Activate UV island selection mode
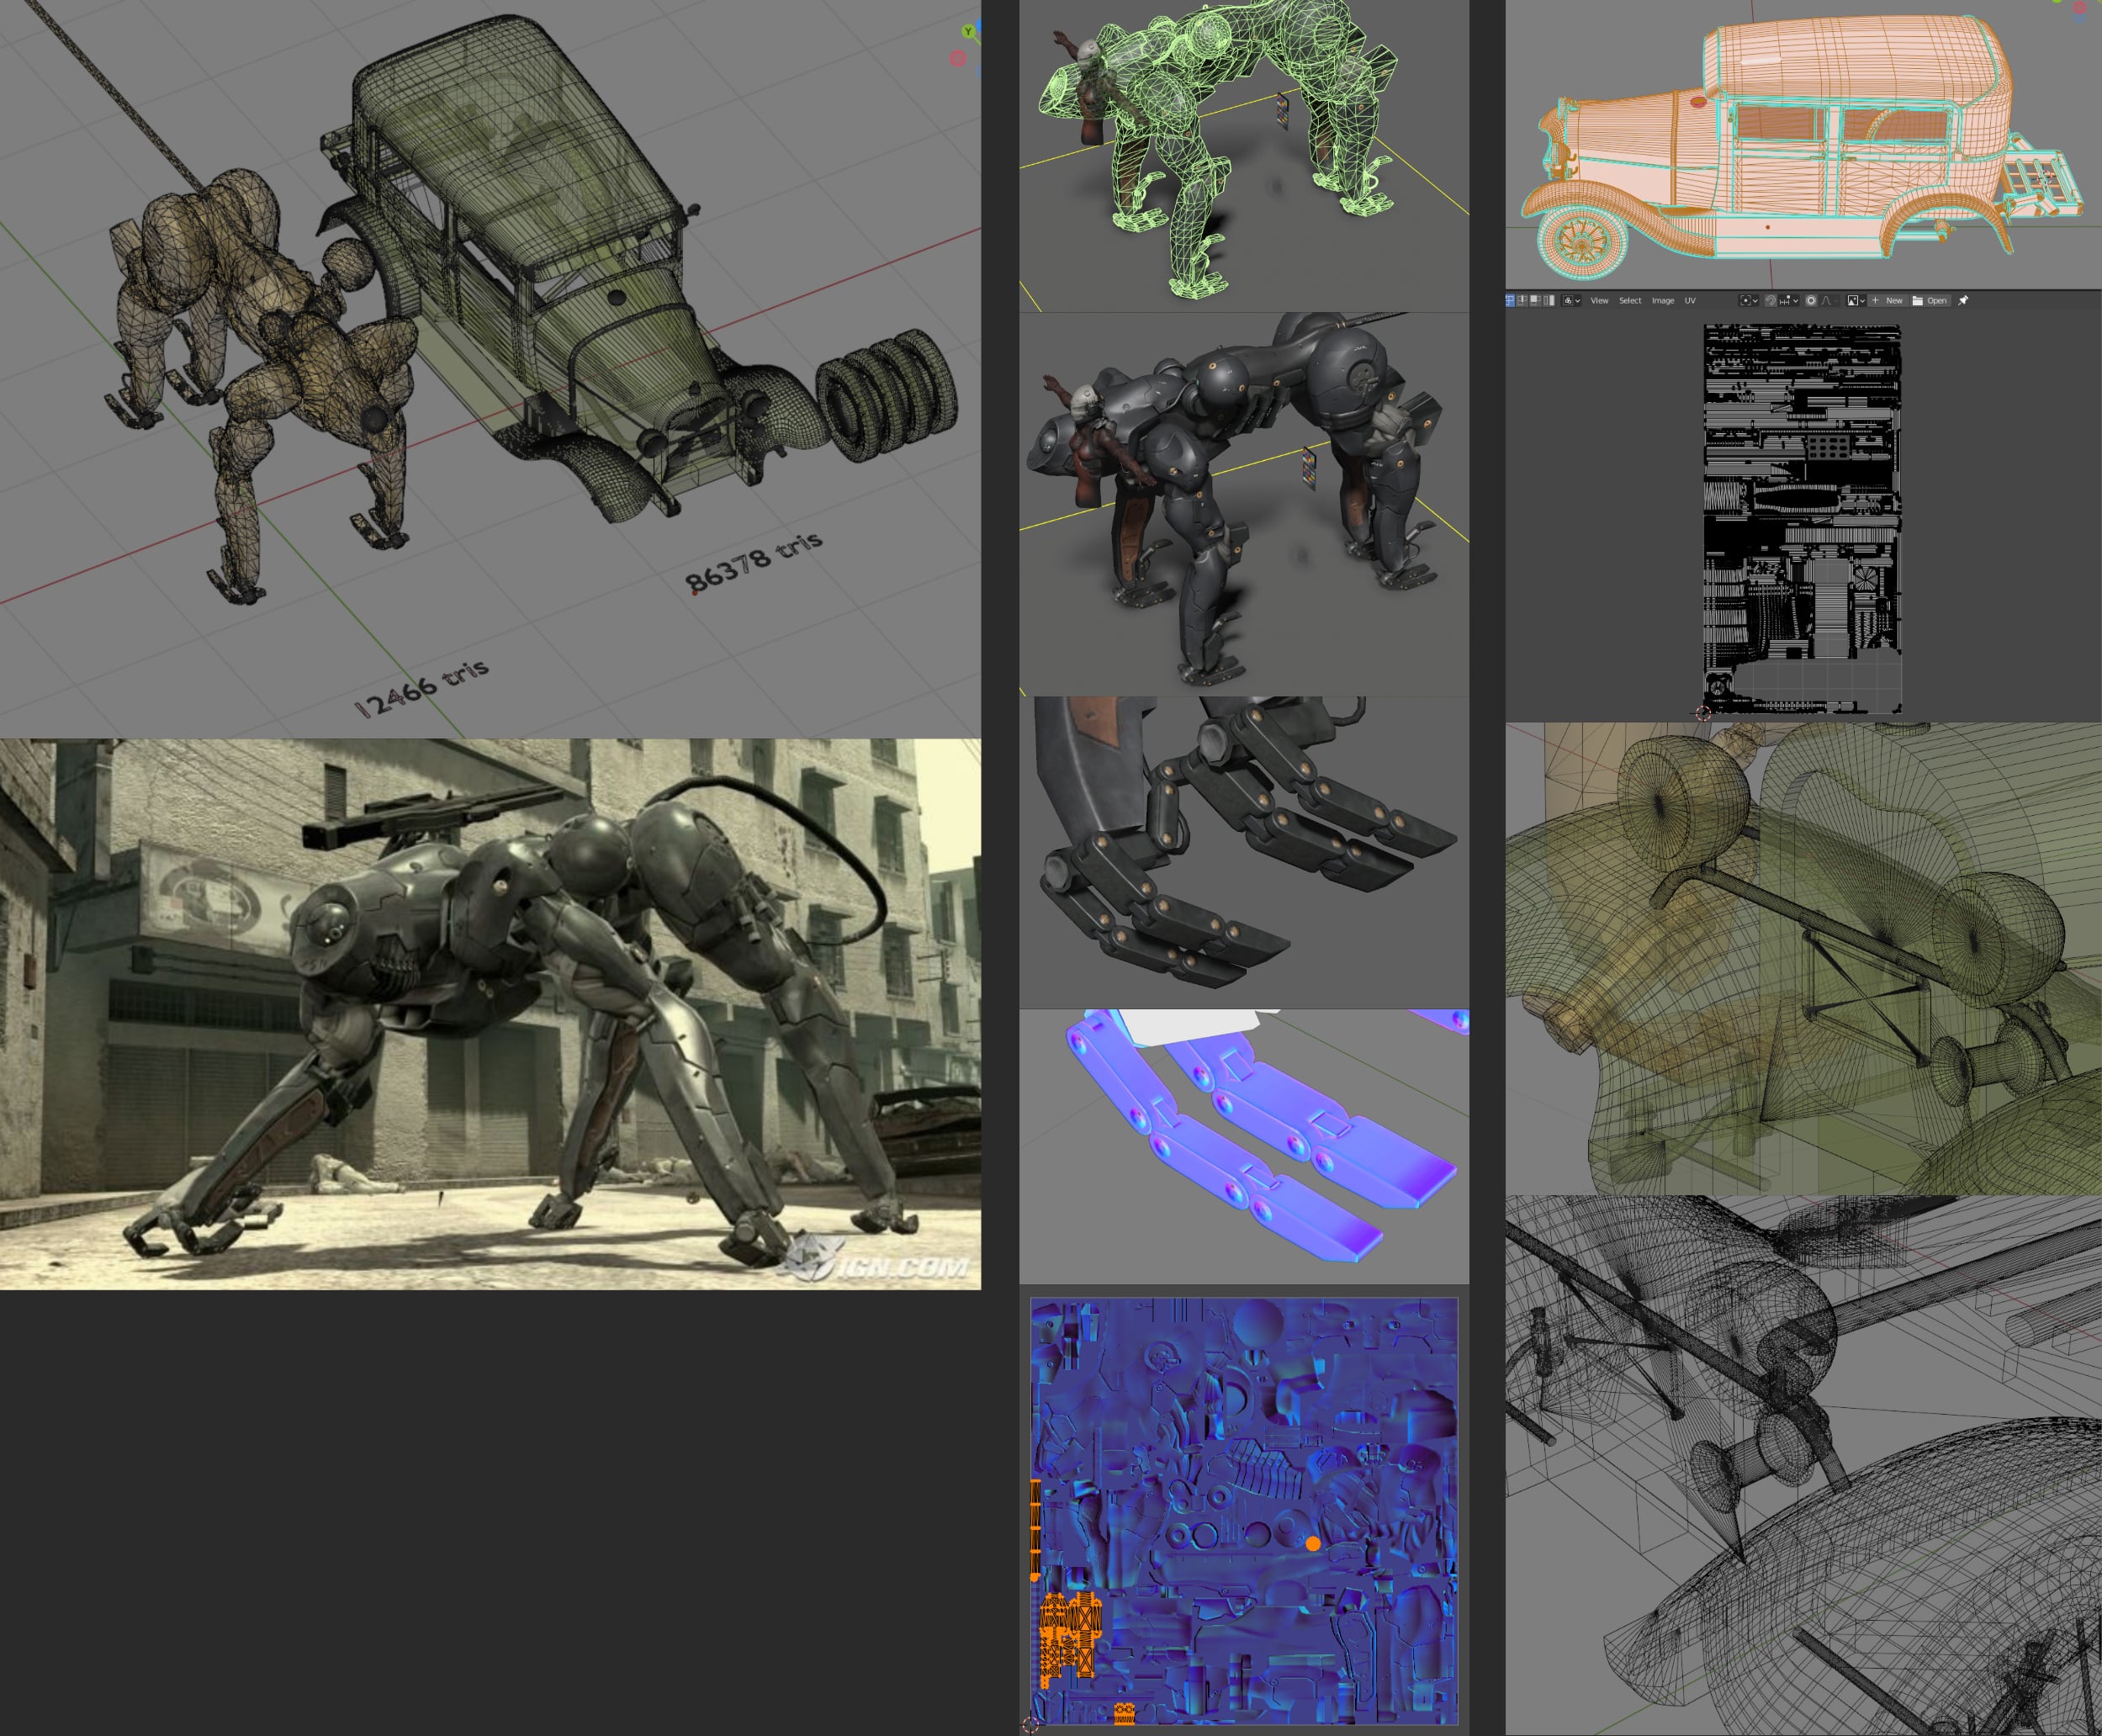The width and height of the screenshot is (2102, 1736). click(1549, 301)
